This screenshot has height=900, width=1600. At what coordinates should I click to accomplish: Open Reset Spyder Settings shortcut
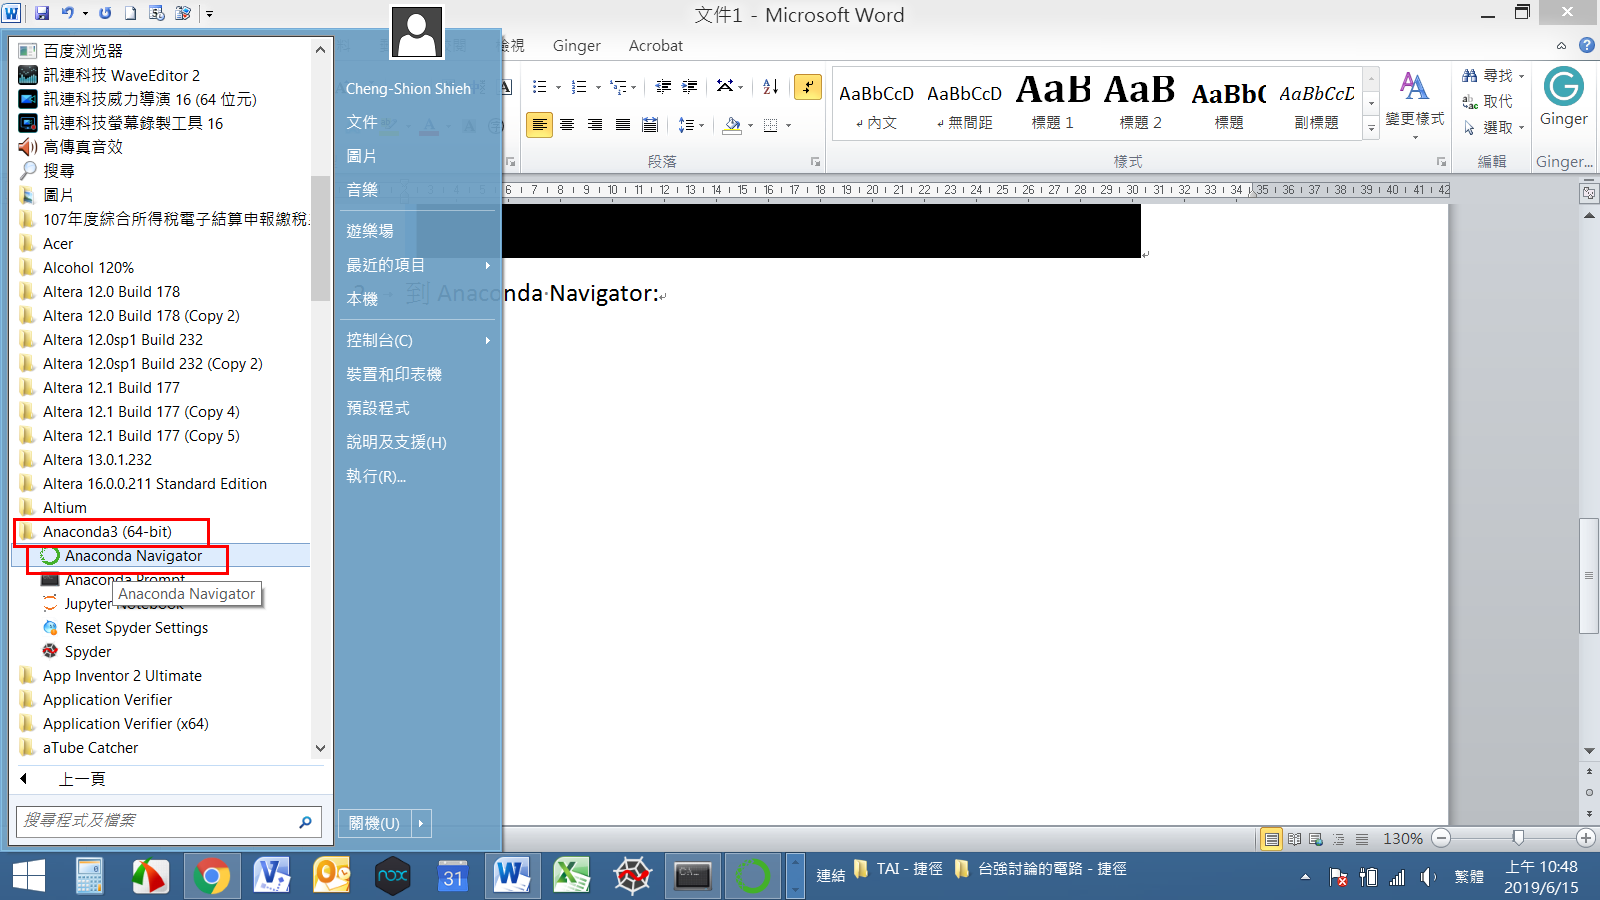(x=136, y=628)
